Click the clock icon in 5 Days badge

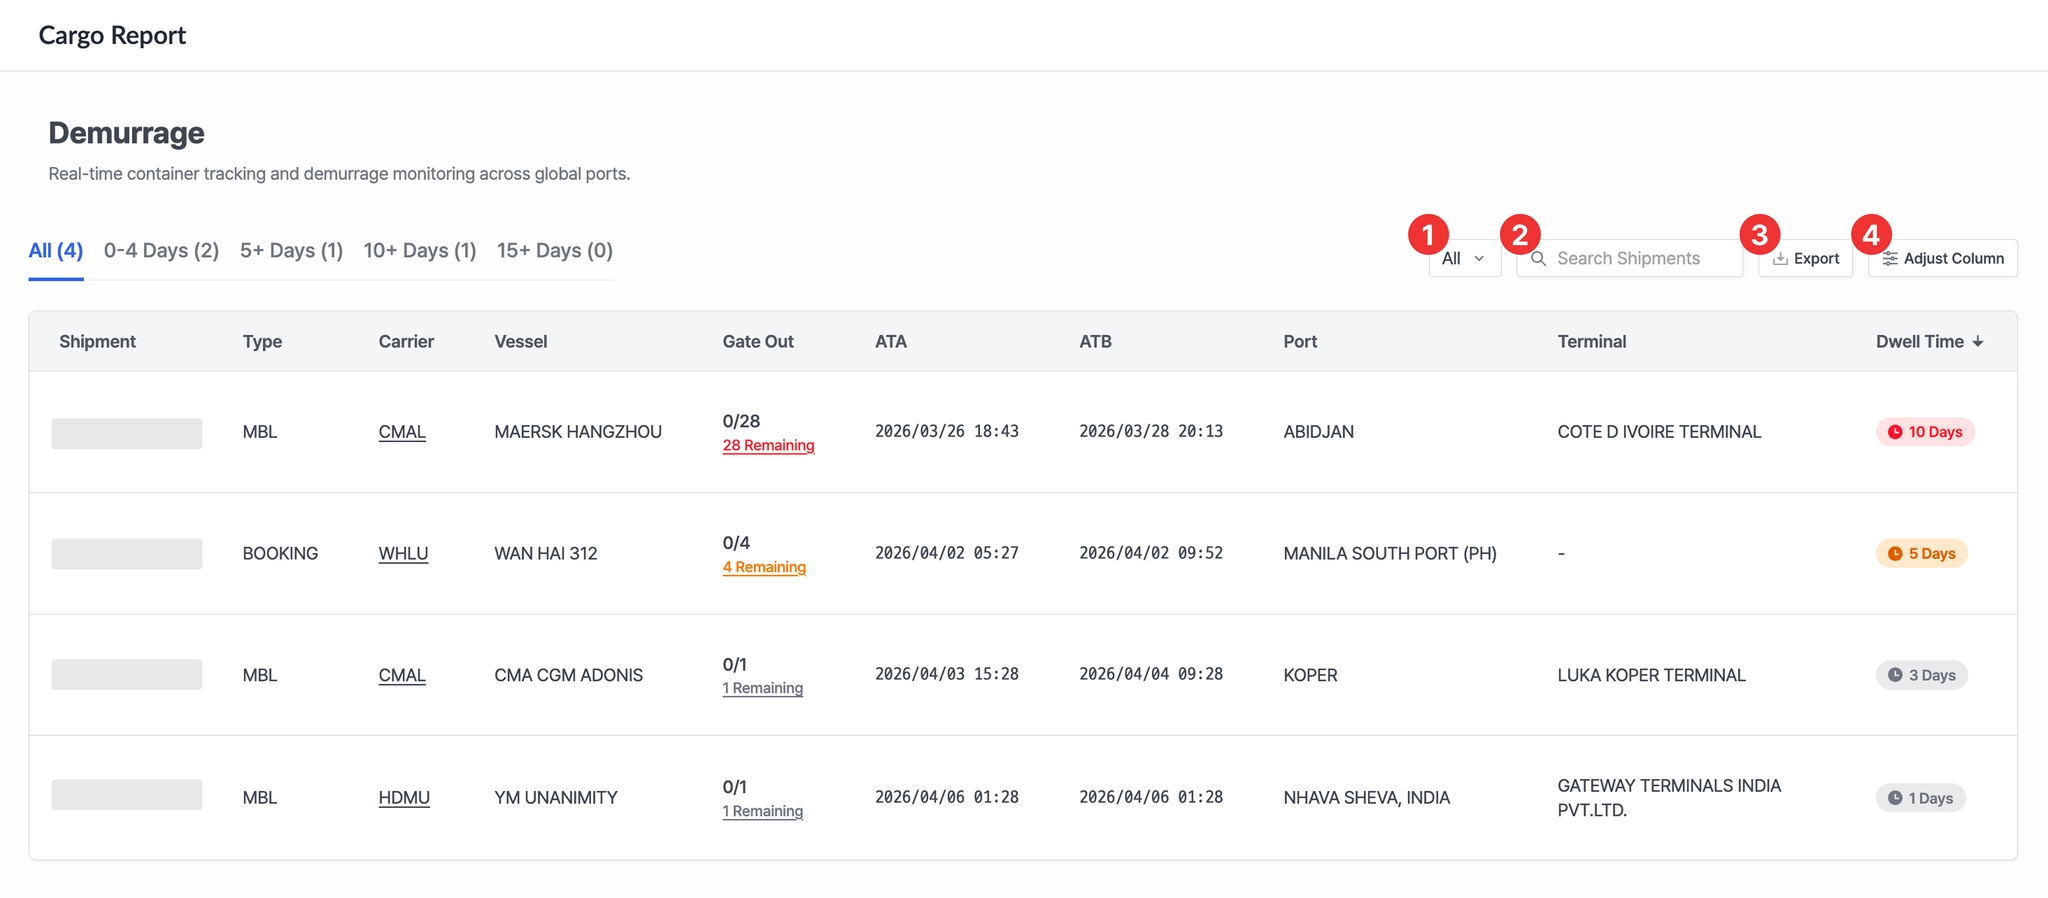pyautogui.click(x=1895, y=554)
